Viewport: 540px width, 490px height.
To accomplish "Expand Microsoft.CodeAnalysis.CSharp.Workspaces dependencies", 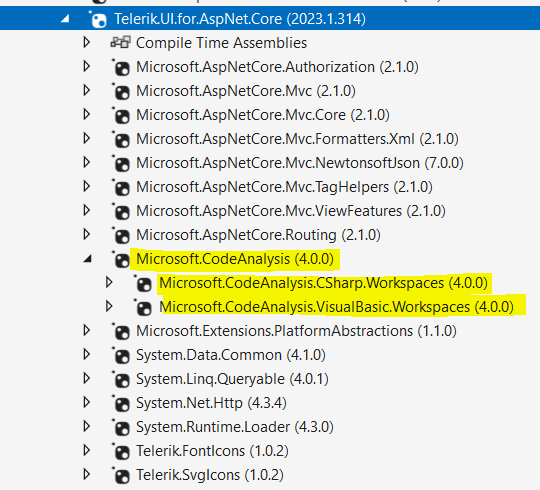I will click(109, 282).
